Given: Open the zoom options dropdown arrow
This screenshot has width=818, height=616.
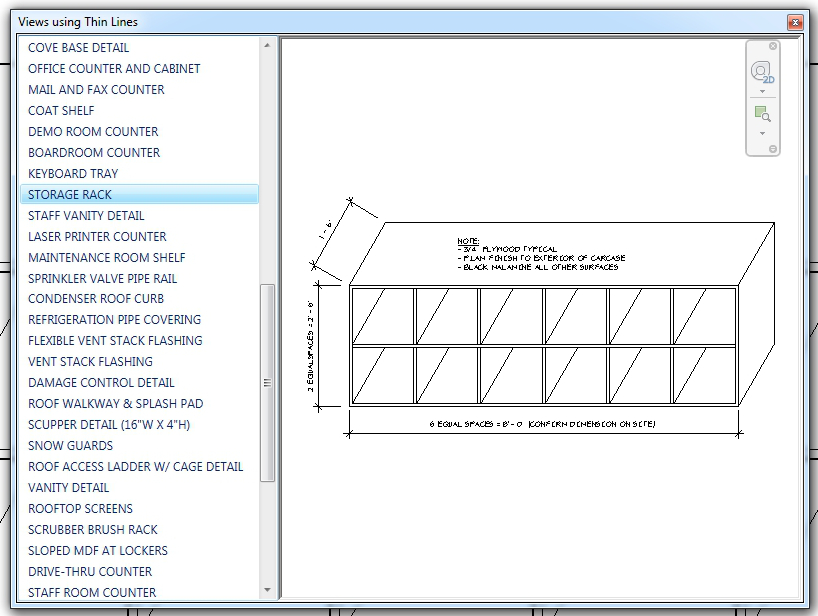Looking at the screenshot, I should pyautogui.click(x=763, y=134).
